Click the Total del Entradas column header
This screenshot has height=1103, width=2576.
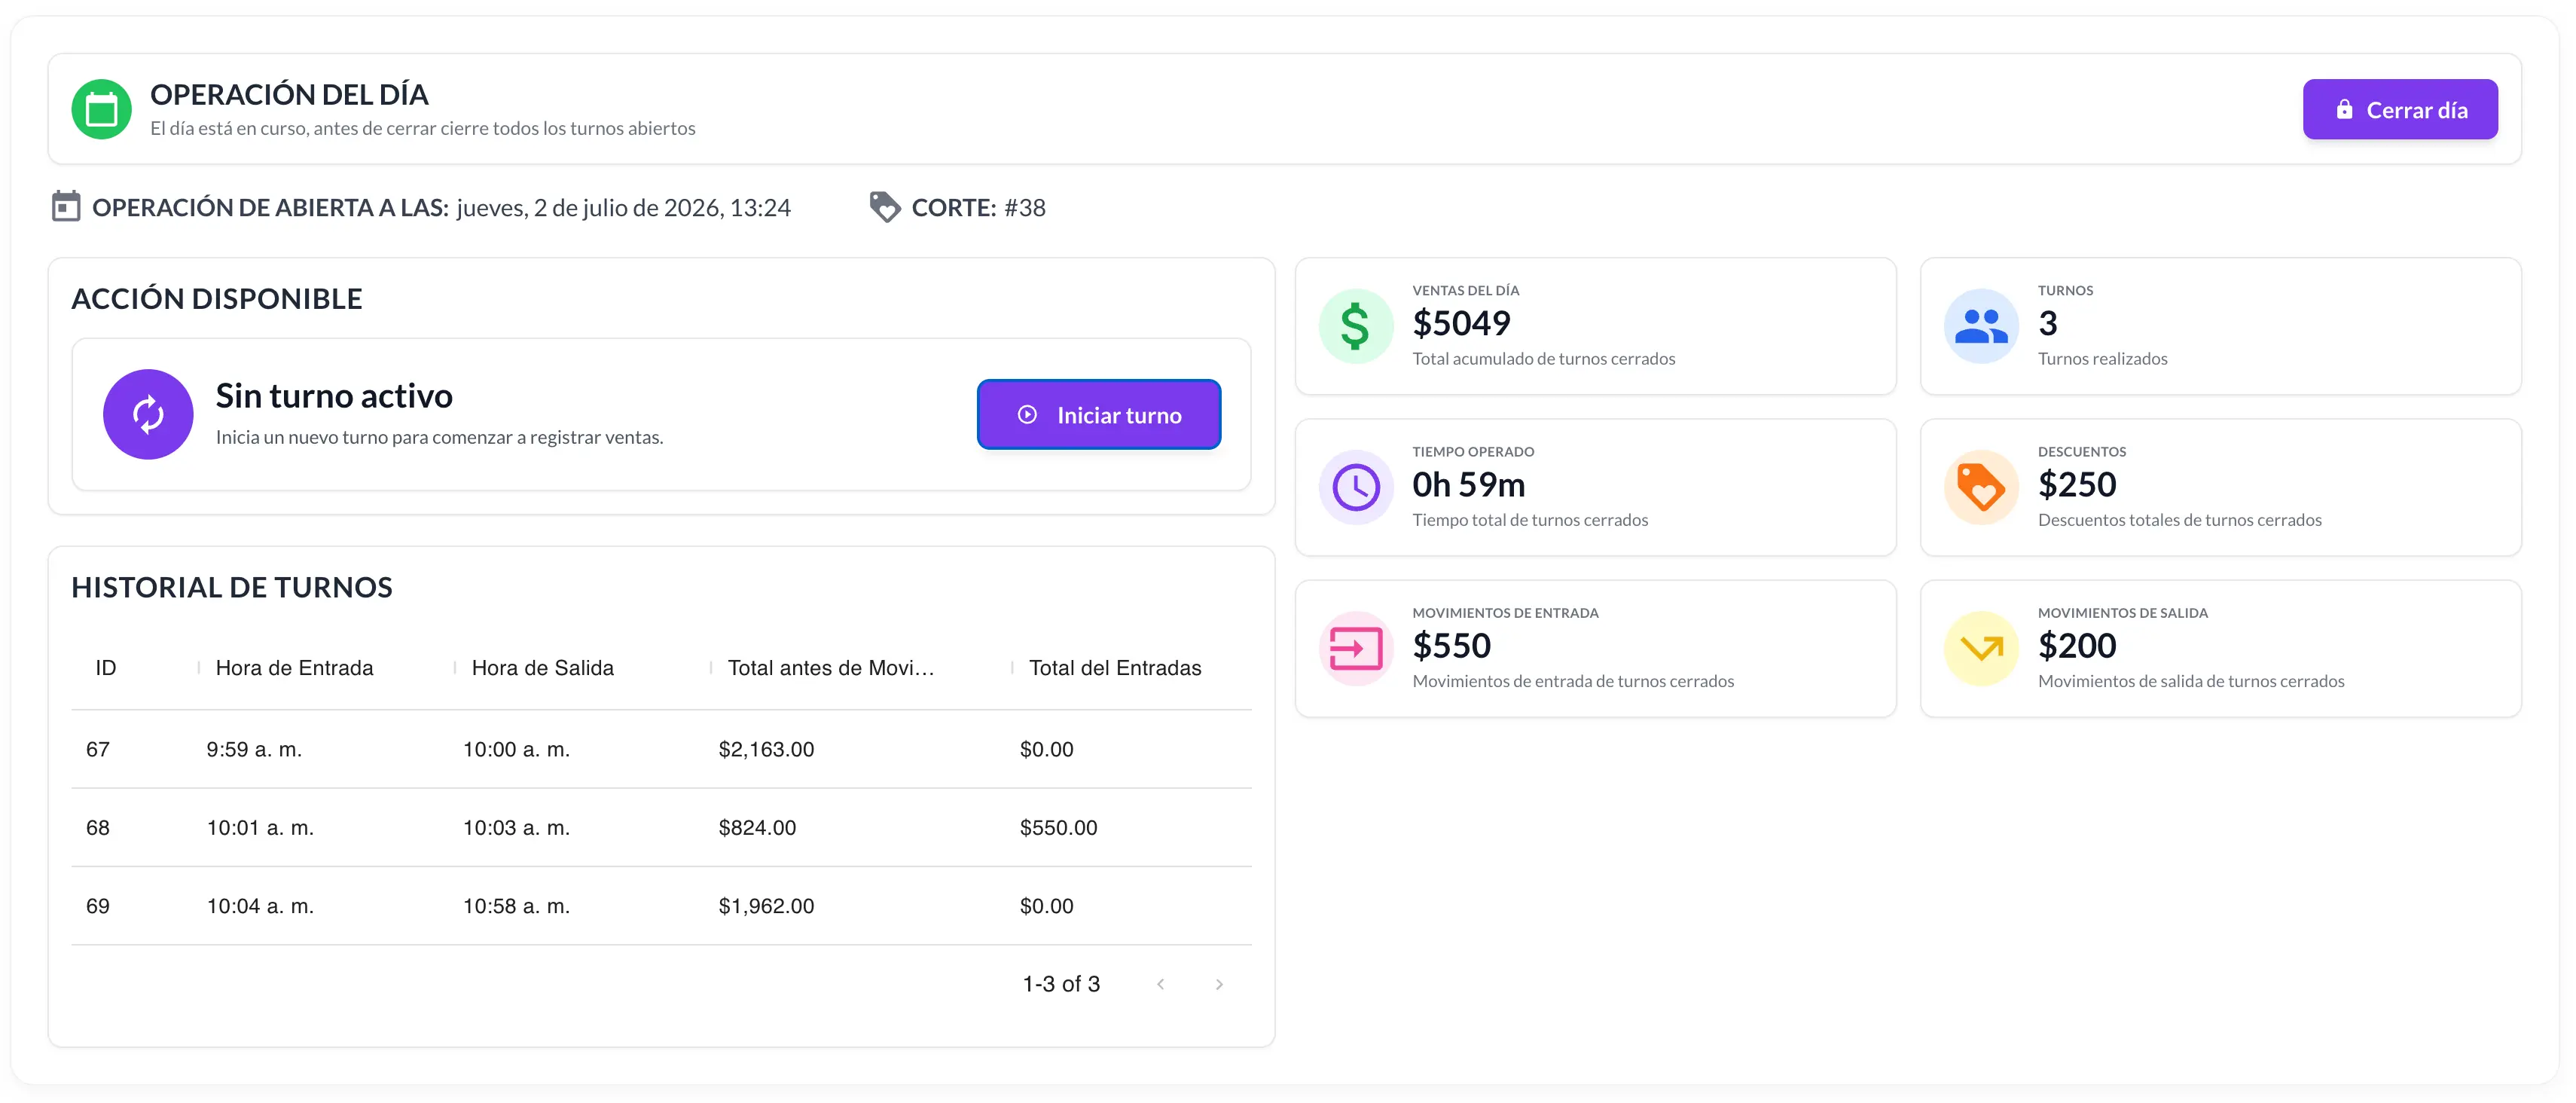[1115, 668]
